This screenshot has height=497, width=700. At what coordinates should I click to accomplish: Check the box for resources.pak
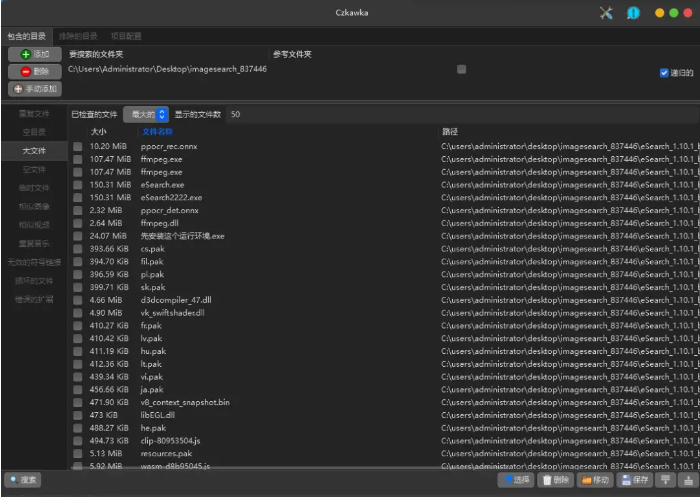(78, 454)
